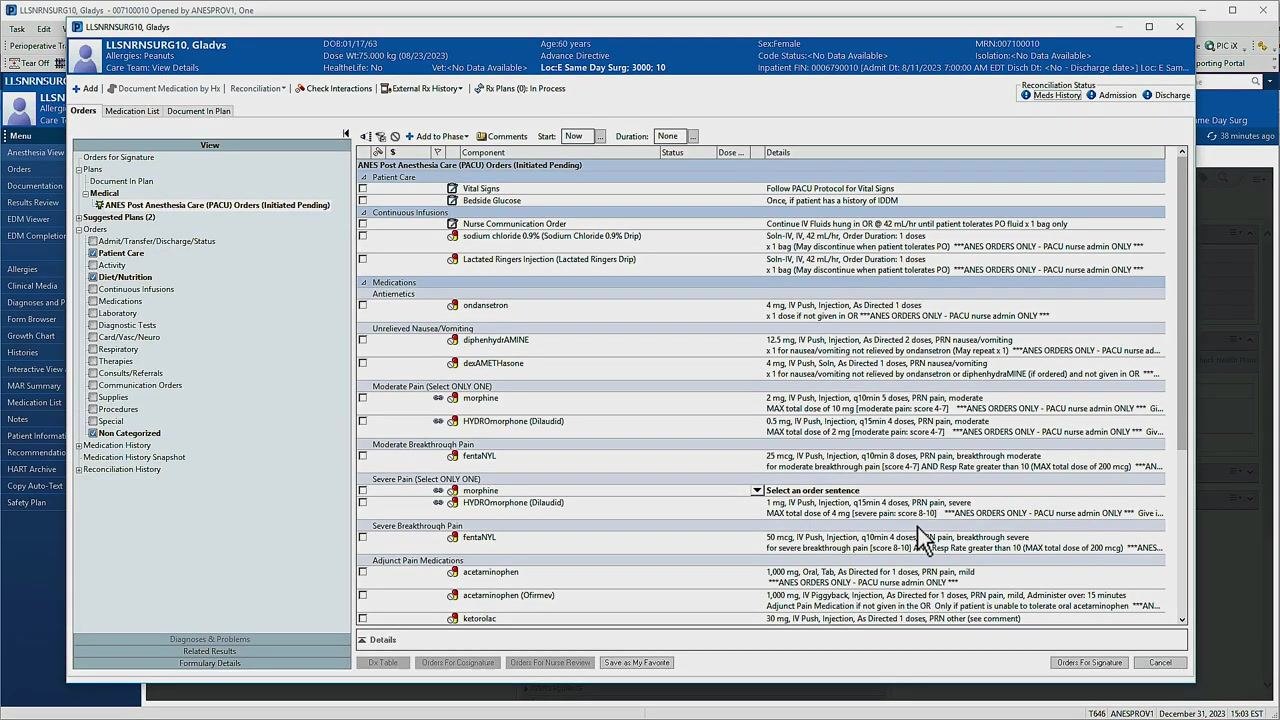Screen dimensions: 1280x720
Task: Open External Rx History dropdown
Action: 422,89
